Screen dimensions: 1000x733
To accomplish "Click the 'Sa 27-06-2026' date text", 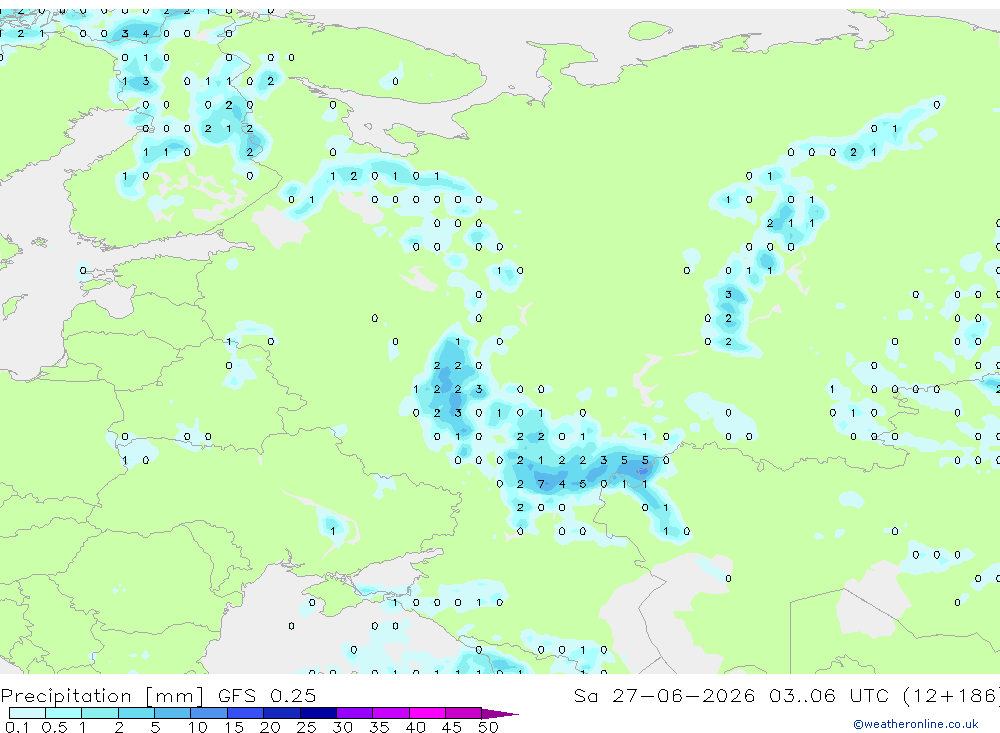I will click(x=665, y=695).
